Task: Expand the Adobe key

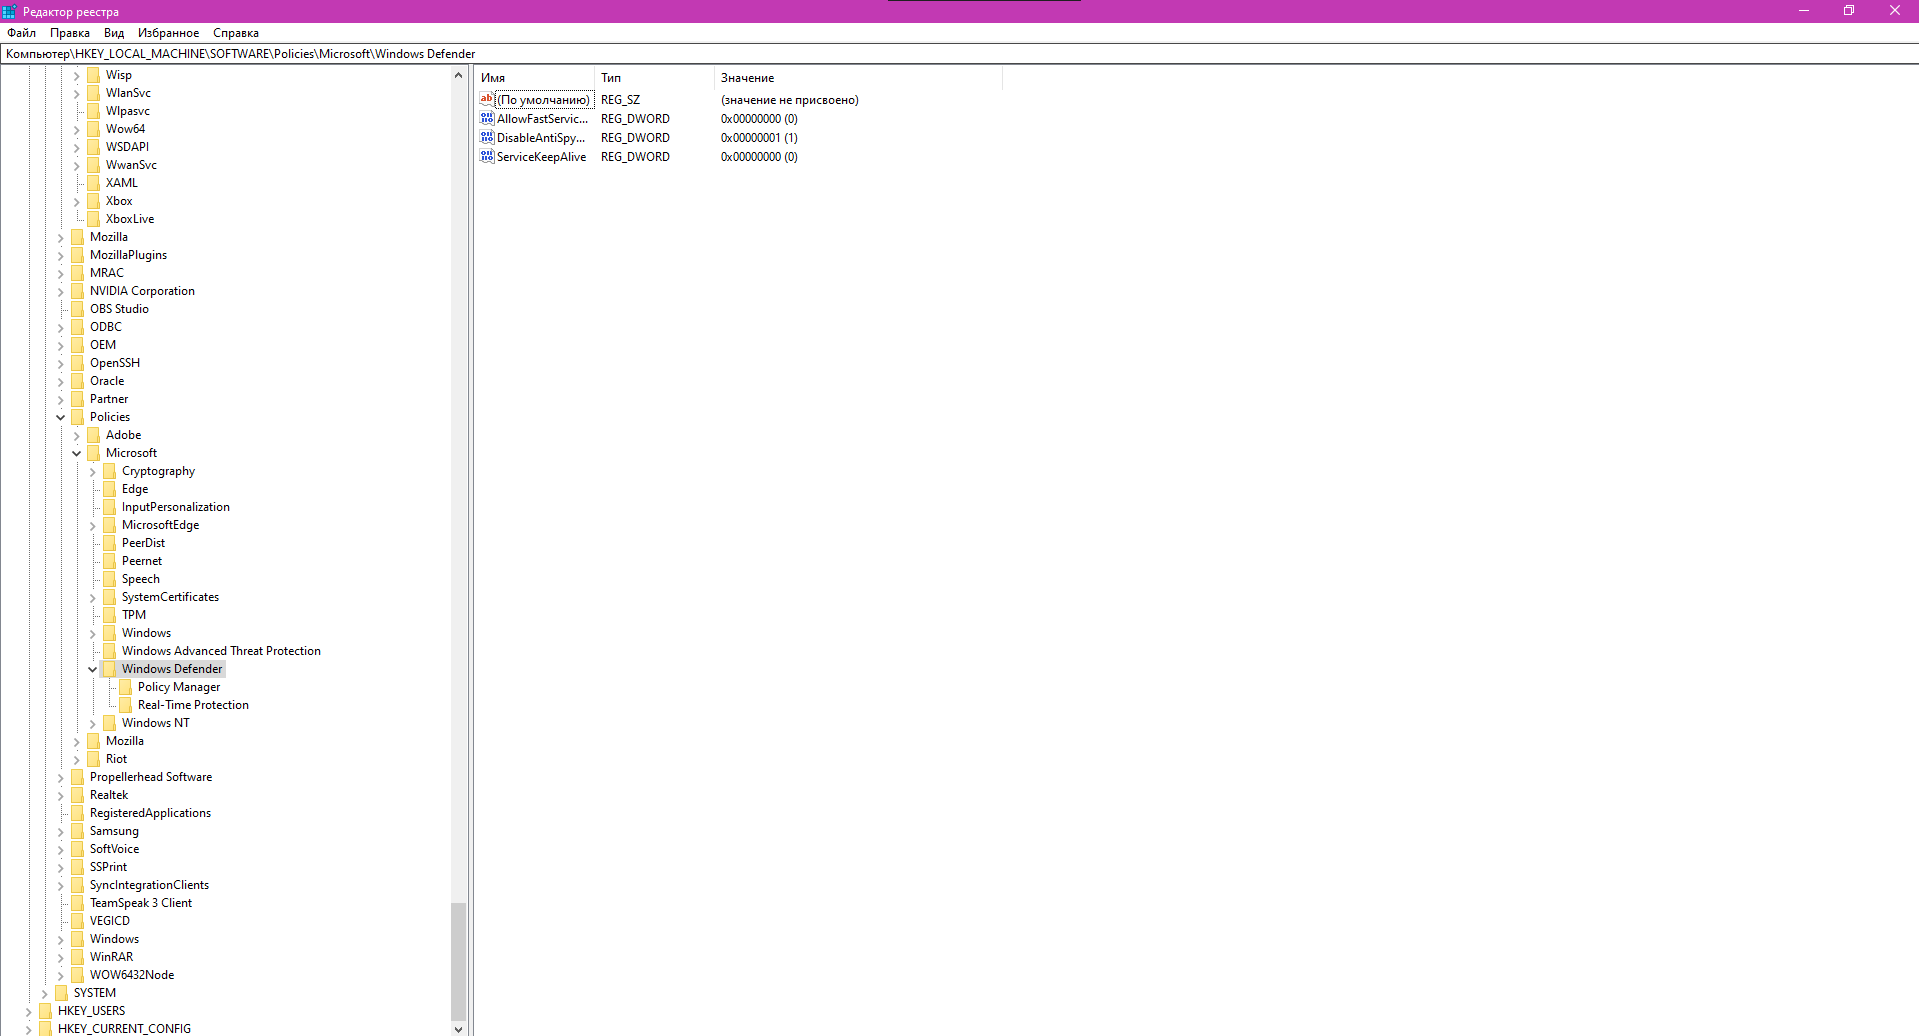Action: (x=77, y=436)
